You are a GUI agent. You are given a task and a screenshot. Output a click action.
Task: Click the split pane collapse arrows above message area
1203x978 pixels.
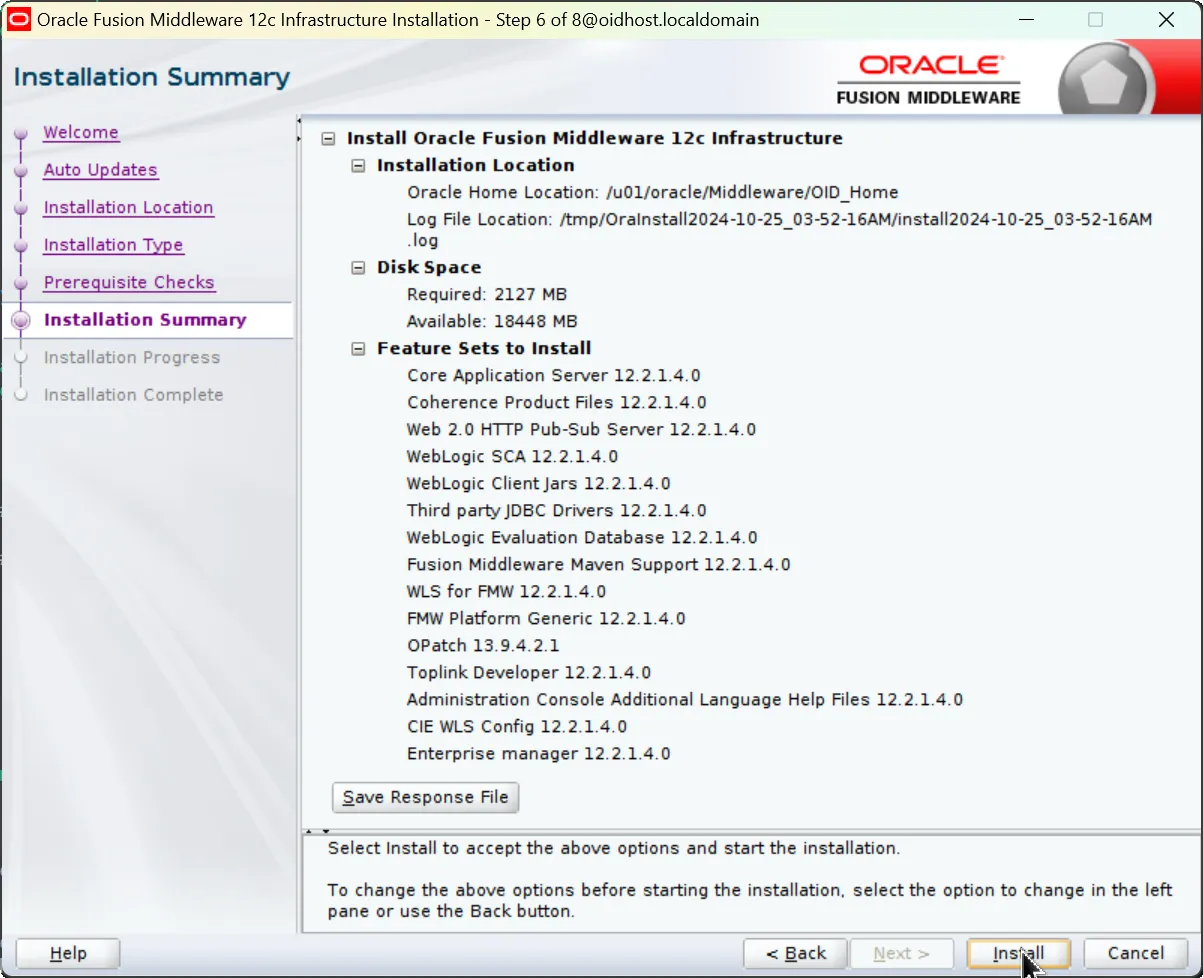(x=317, y=831)
